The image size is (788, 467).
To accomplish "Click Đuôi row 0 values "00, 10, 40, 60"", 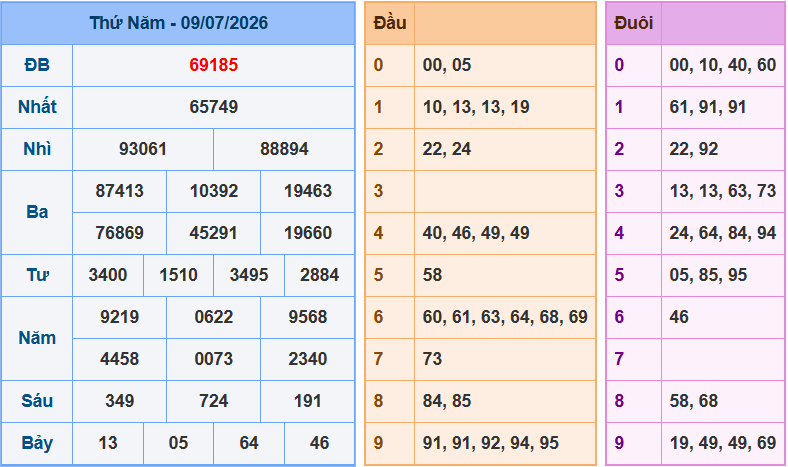I will [x=723, y=65].
